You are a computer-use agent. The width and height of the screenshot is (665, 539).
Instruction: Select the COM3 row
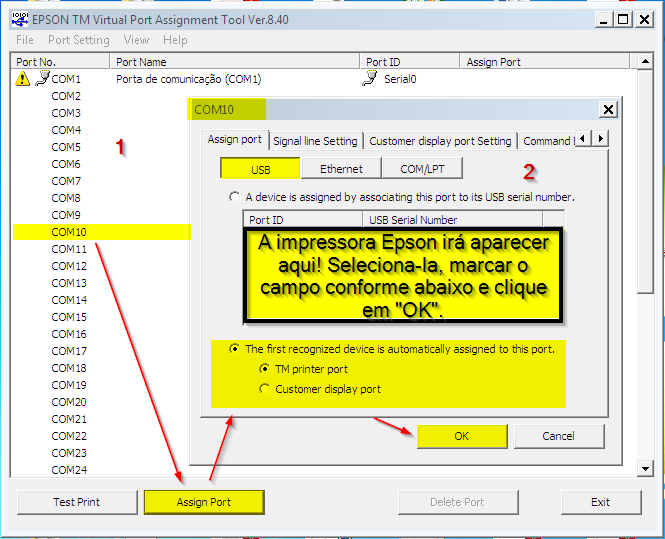66,113
